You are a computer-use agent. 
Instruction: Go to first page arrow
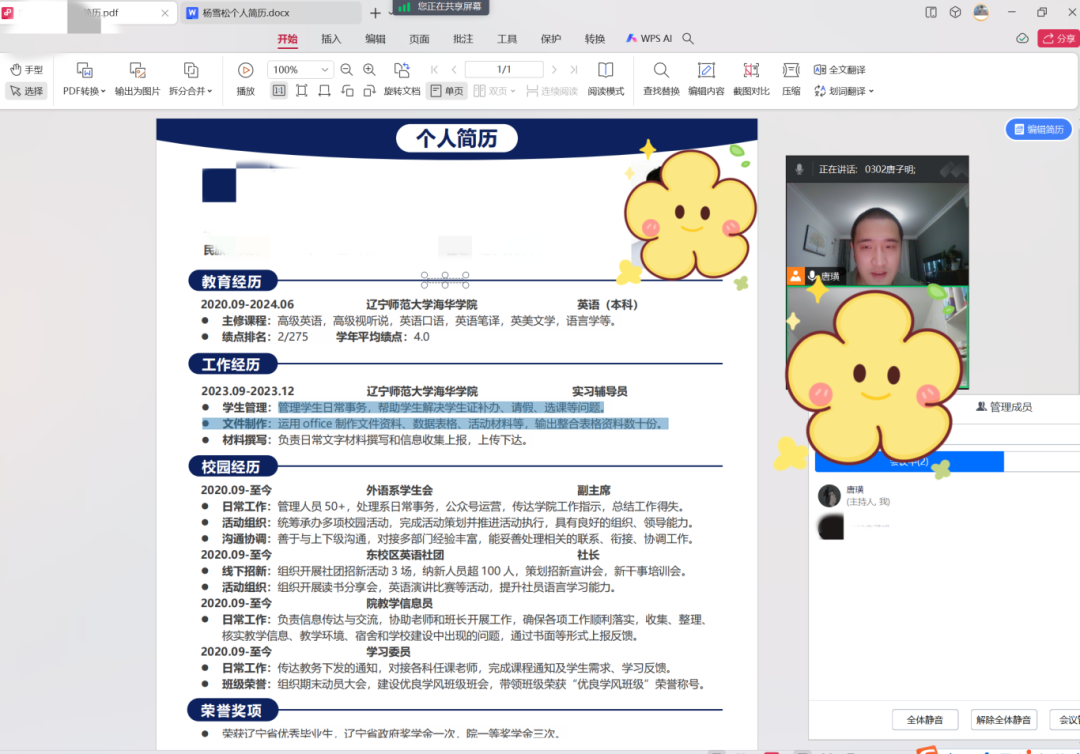point(434,70)
